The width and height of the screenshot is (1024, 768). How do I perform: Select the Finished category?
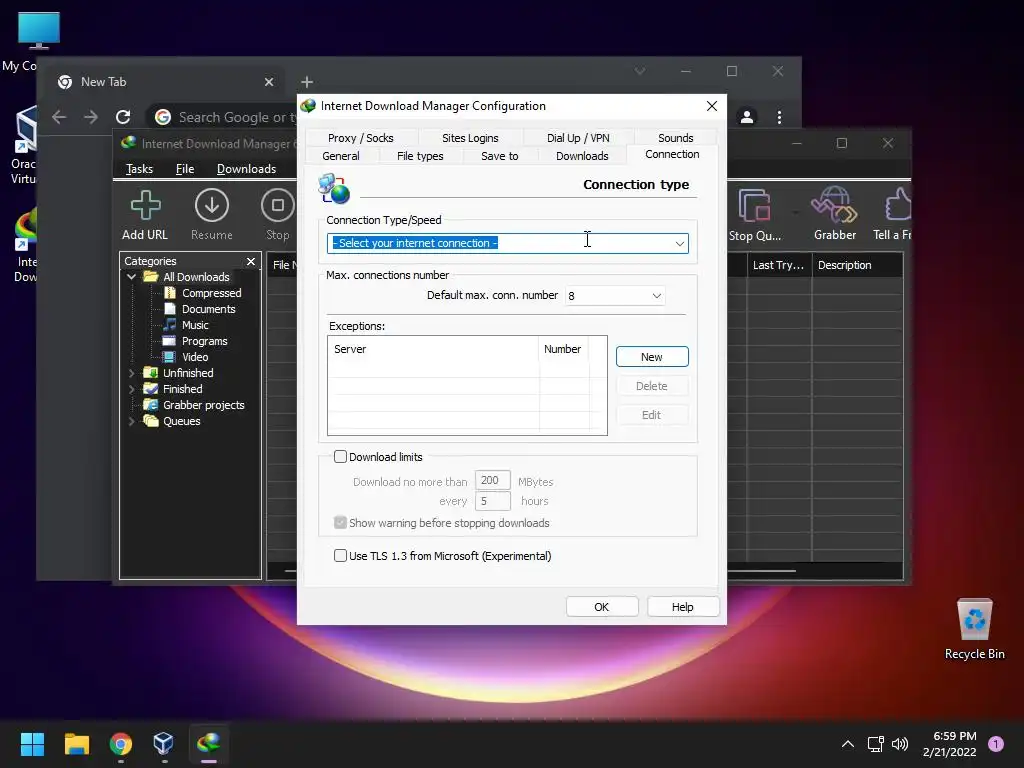(x=182, y=389)
